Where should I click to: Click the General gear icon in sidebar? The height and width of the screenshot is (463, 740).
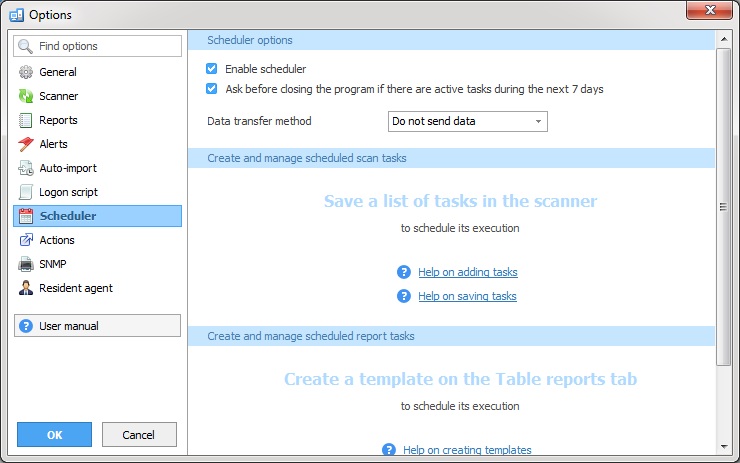coord(26,72)
